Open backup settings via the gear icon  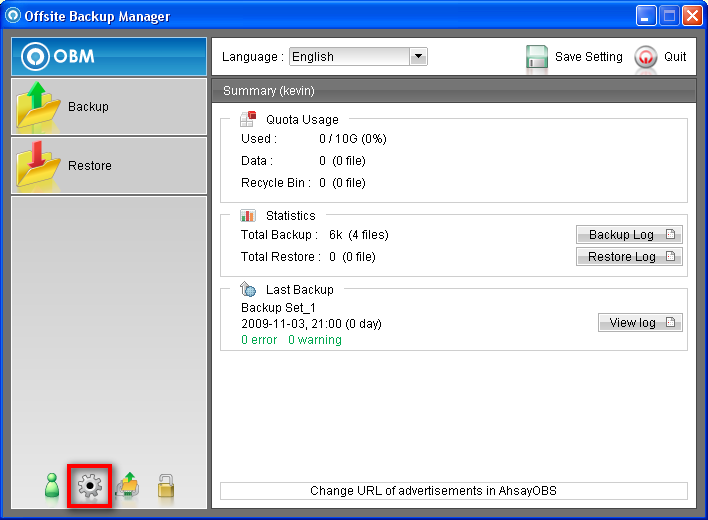(x=90, y=486)
